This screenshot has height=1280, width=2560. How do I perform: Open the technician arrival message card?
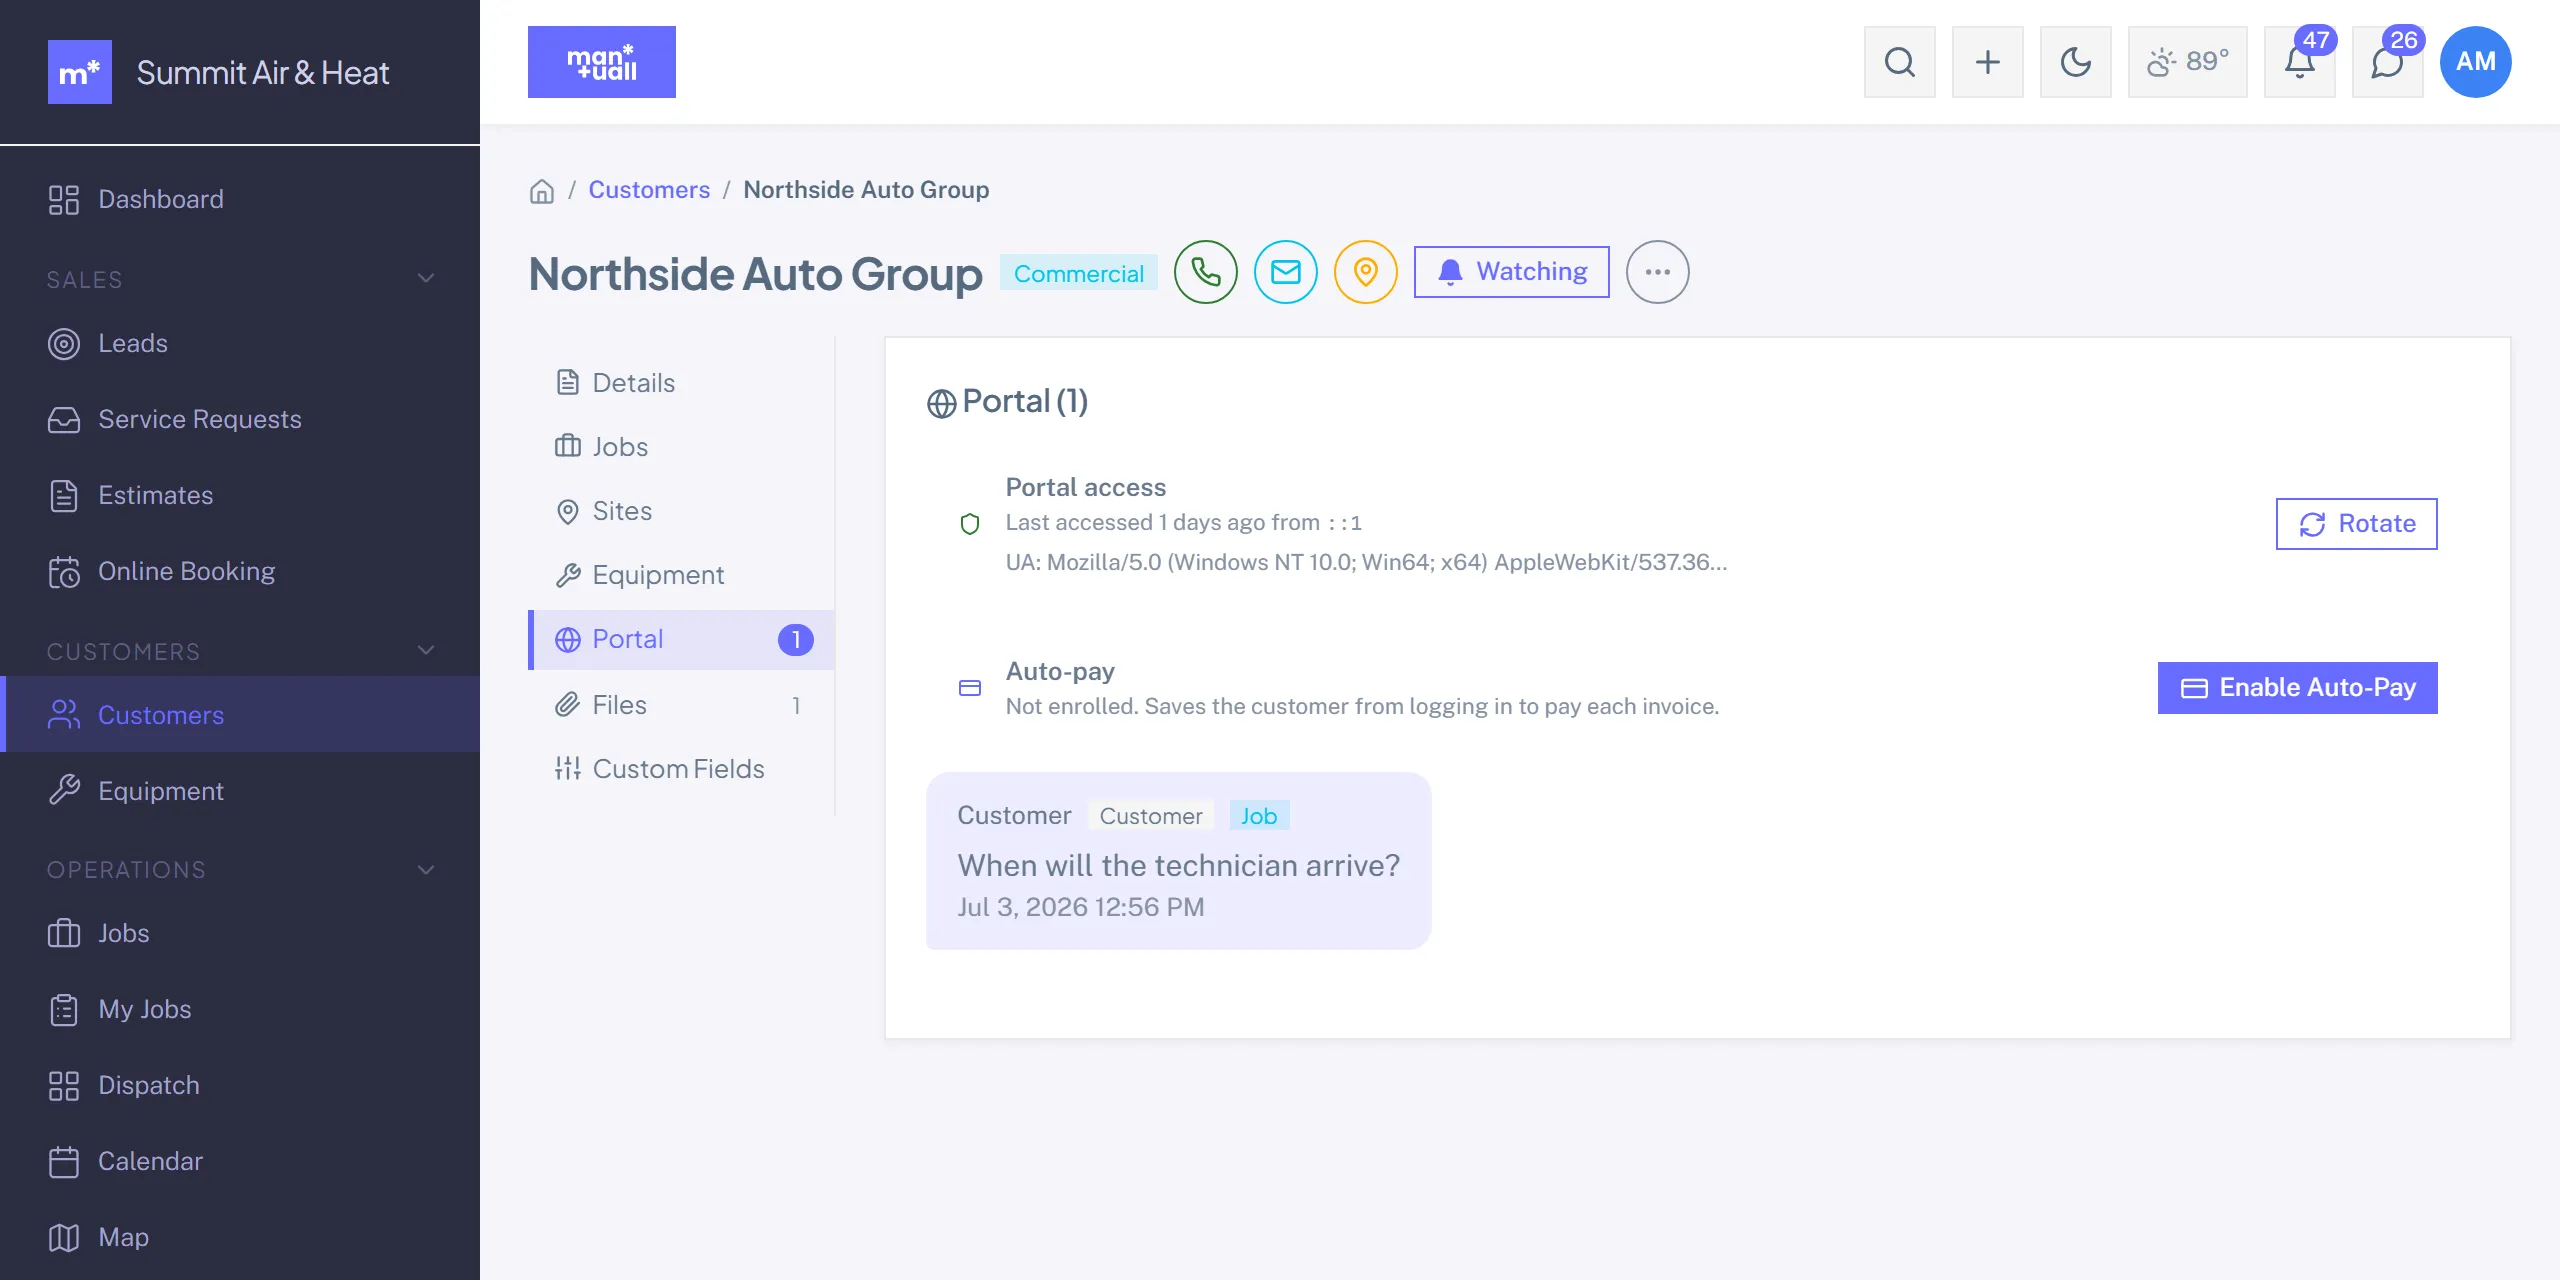(1178, 860)
